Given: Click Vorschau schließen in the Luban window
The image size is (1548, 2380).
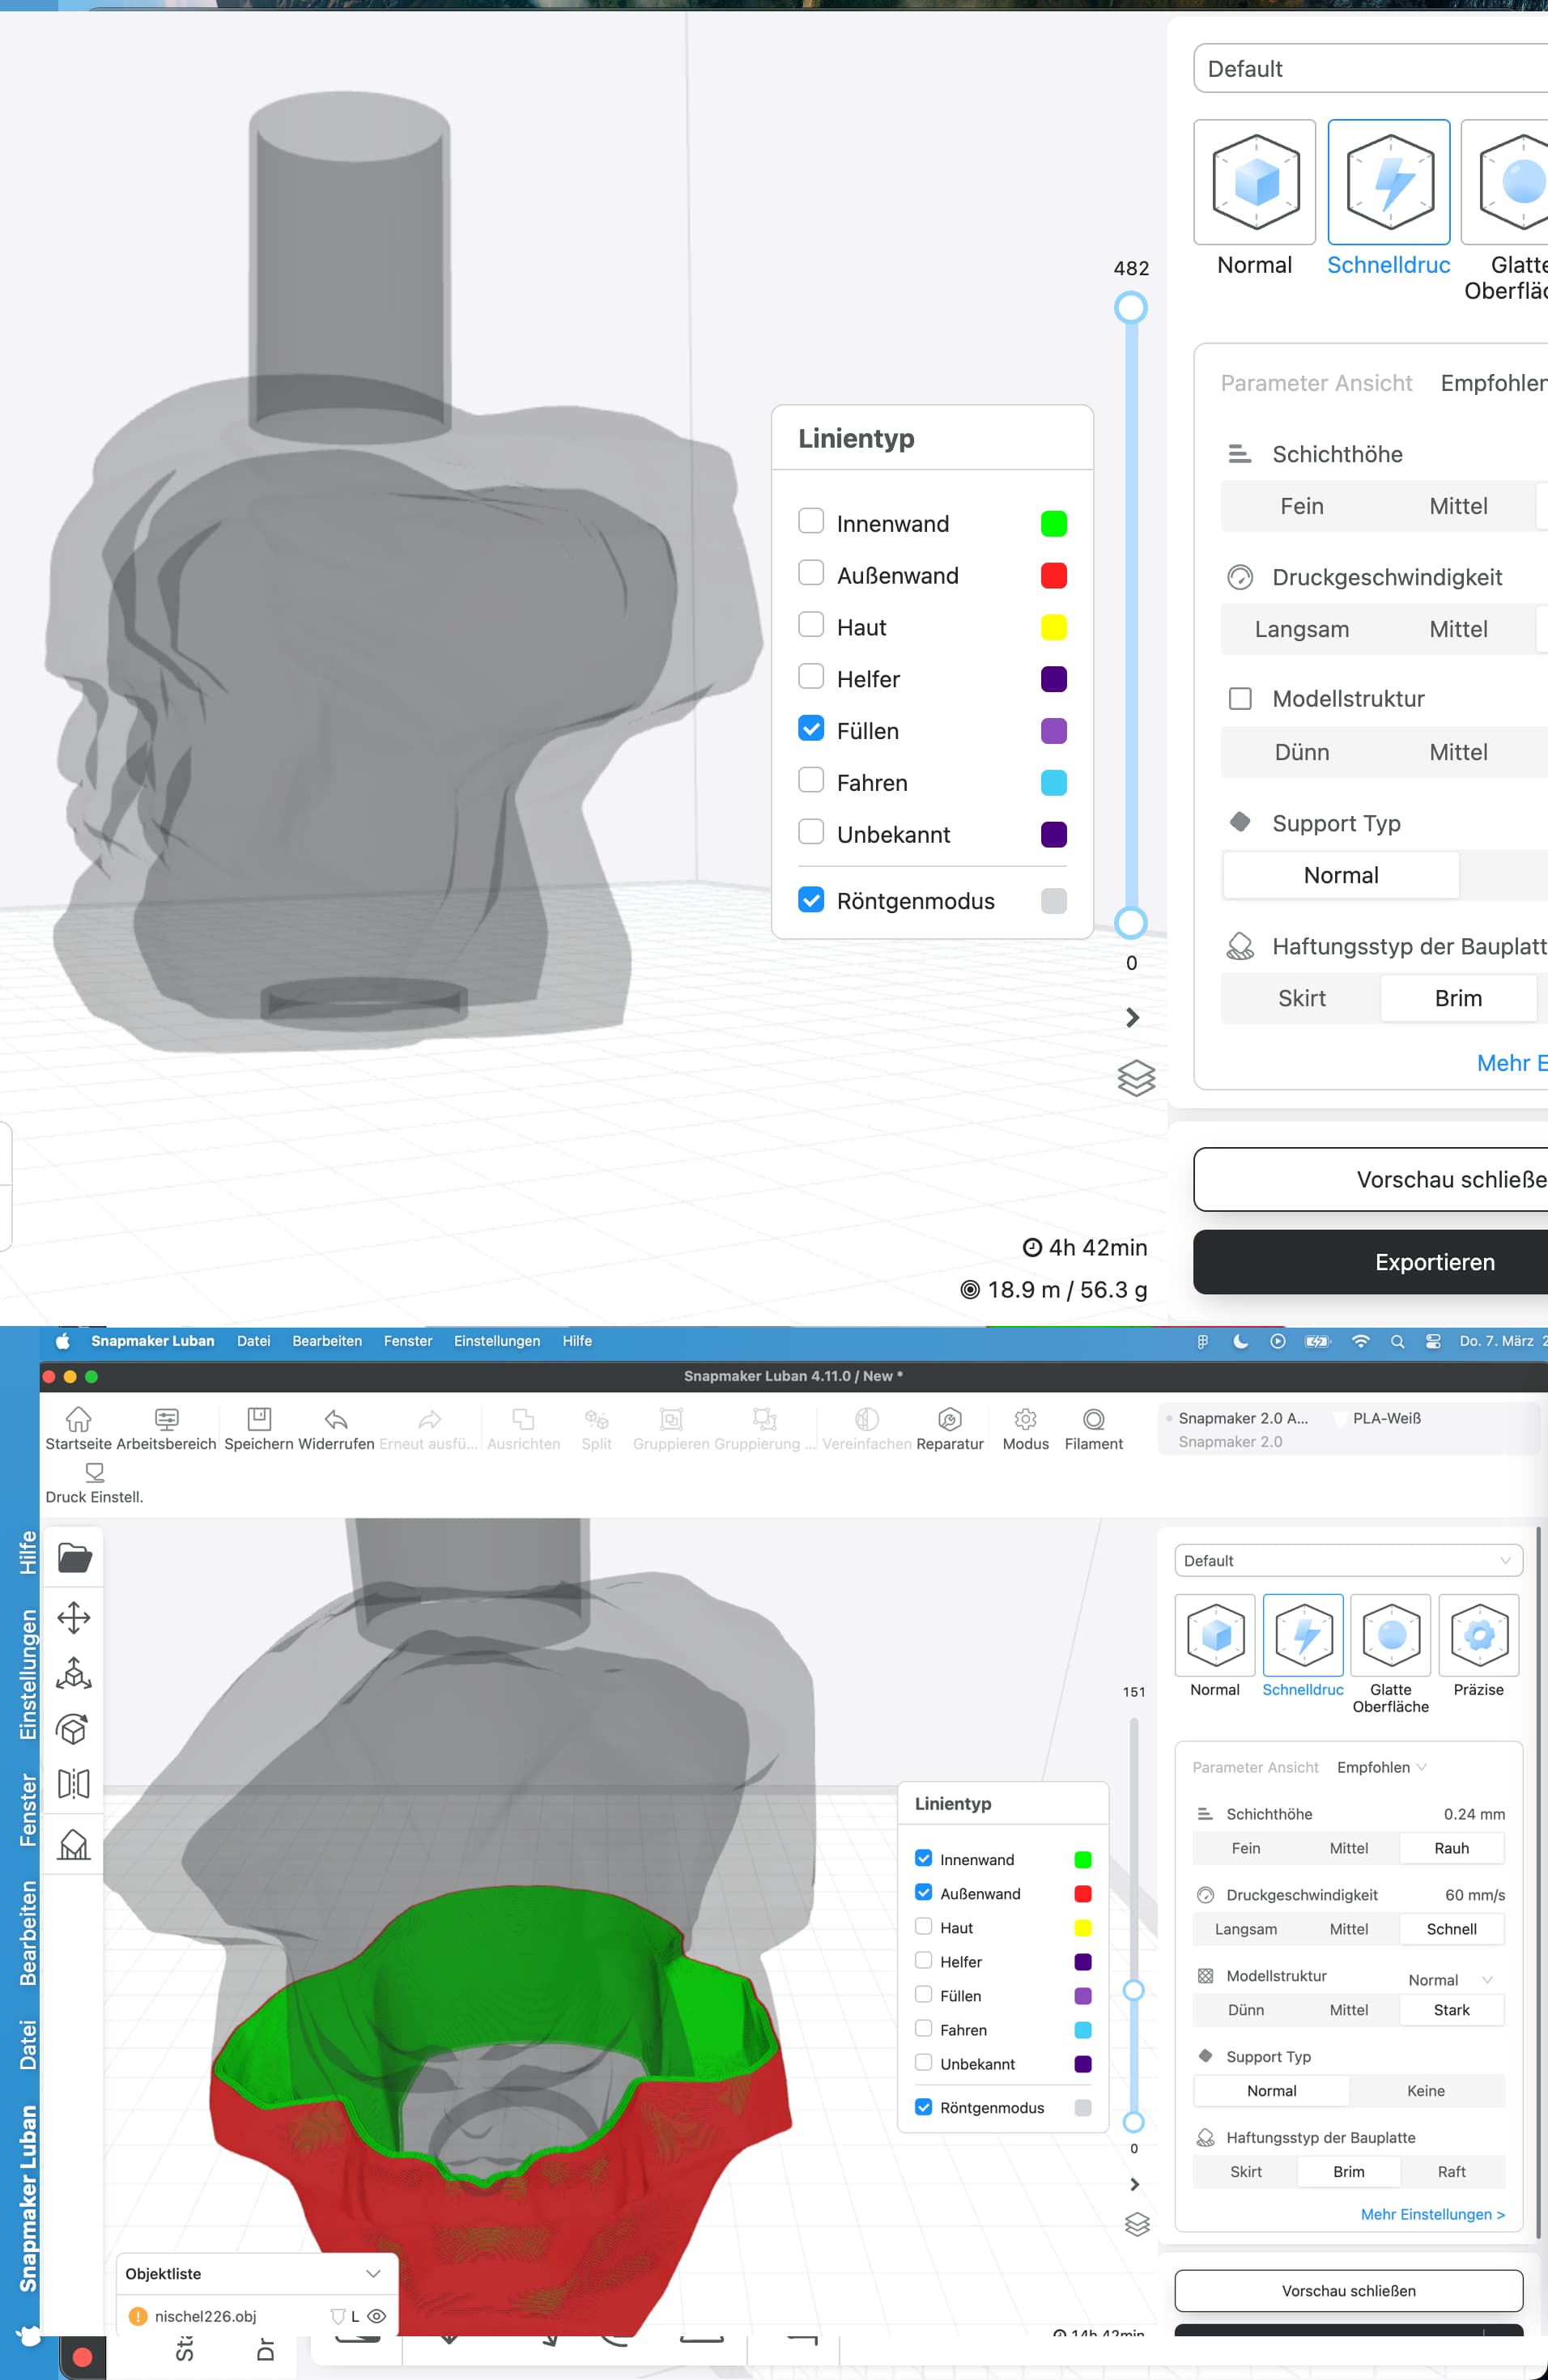Looking at the screenshot, I should click(1348, 2290).
